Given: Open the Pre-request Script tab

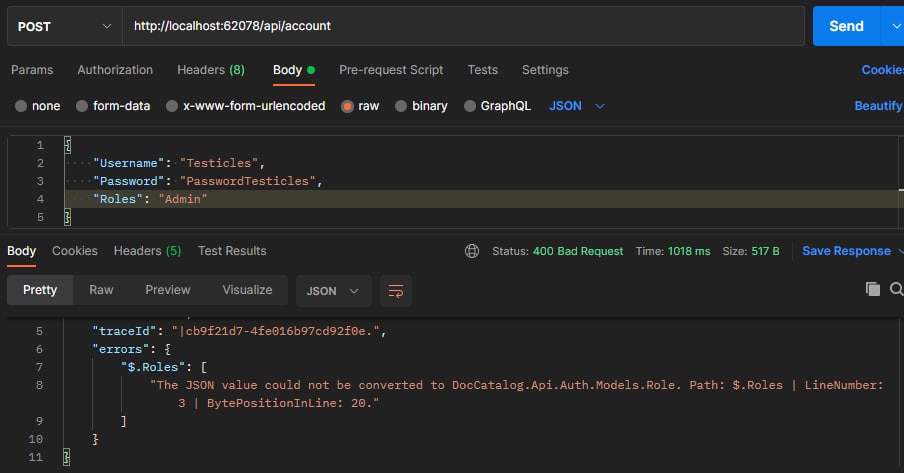Looking at the screenshot, I should tap(391, 70).
